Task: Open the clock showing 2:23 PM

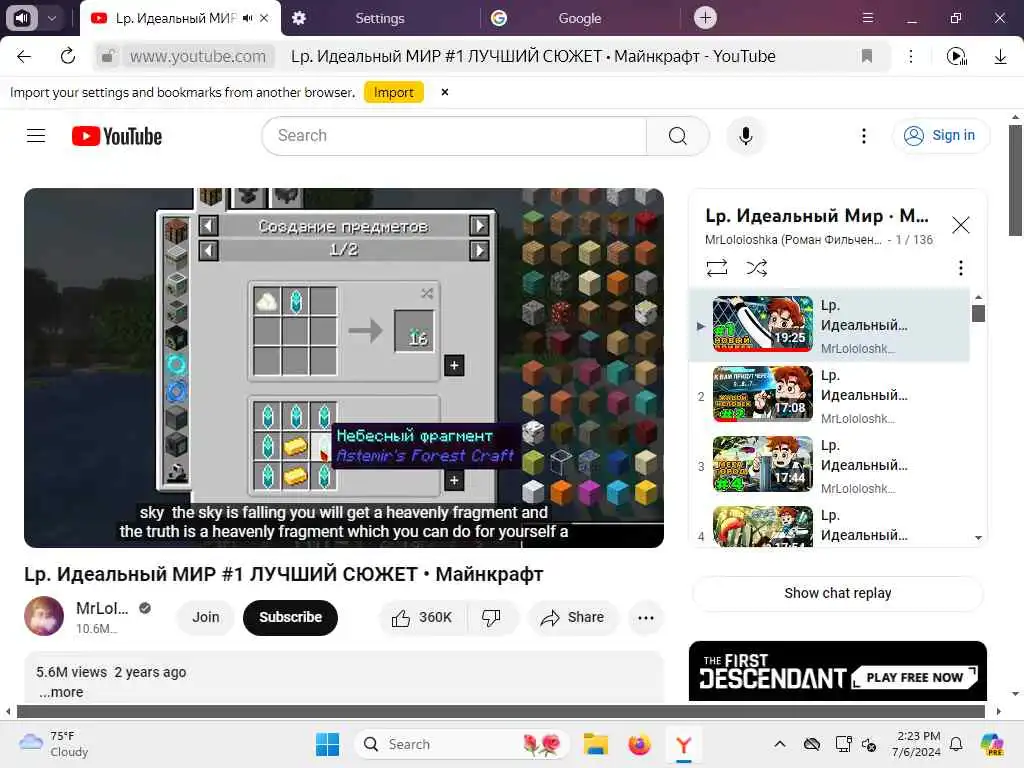Action: point(918,744)
